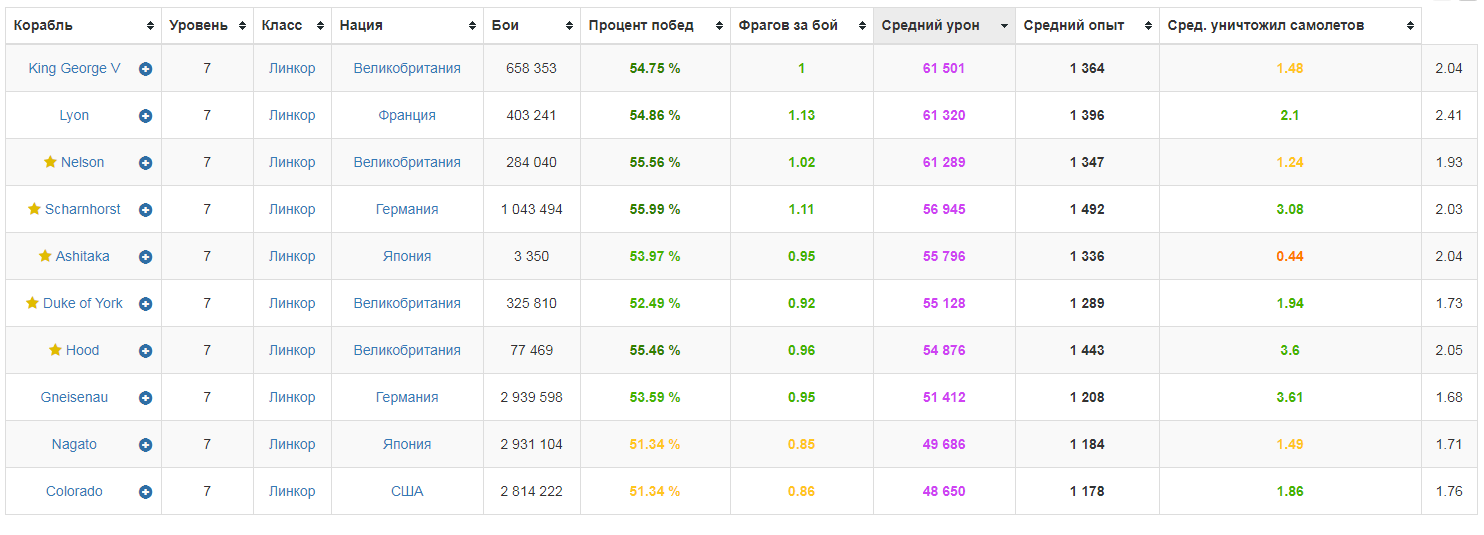Sort by Сред. уничтожил самолетов column

(1290, 26)
